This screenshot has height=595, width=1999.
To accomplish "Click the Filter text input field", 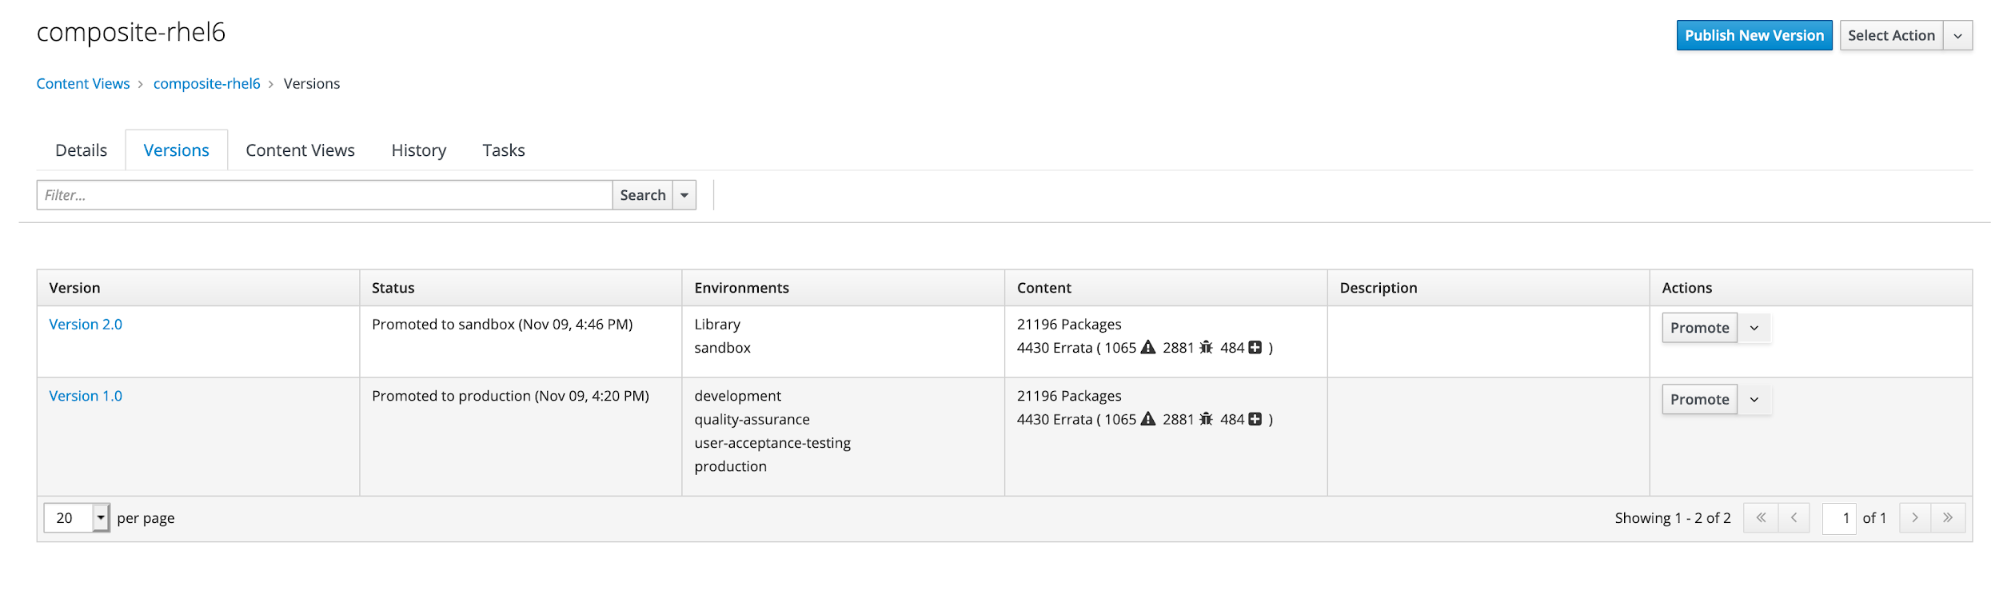I will (x=324, y=196).
